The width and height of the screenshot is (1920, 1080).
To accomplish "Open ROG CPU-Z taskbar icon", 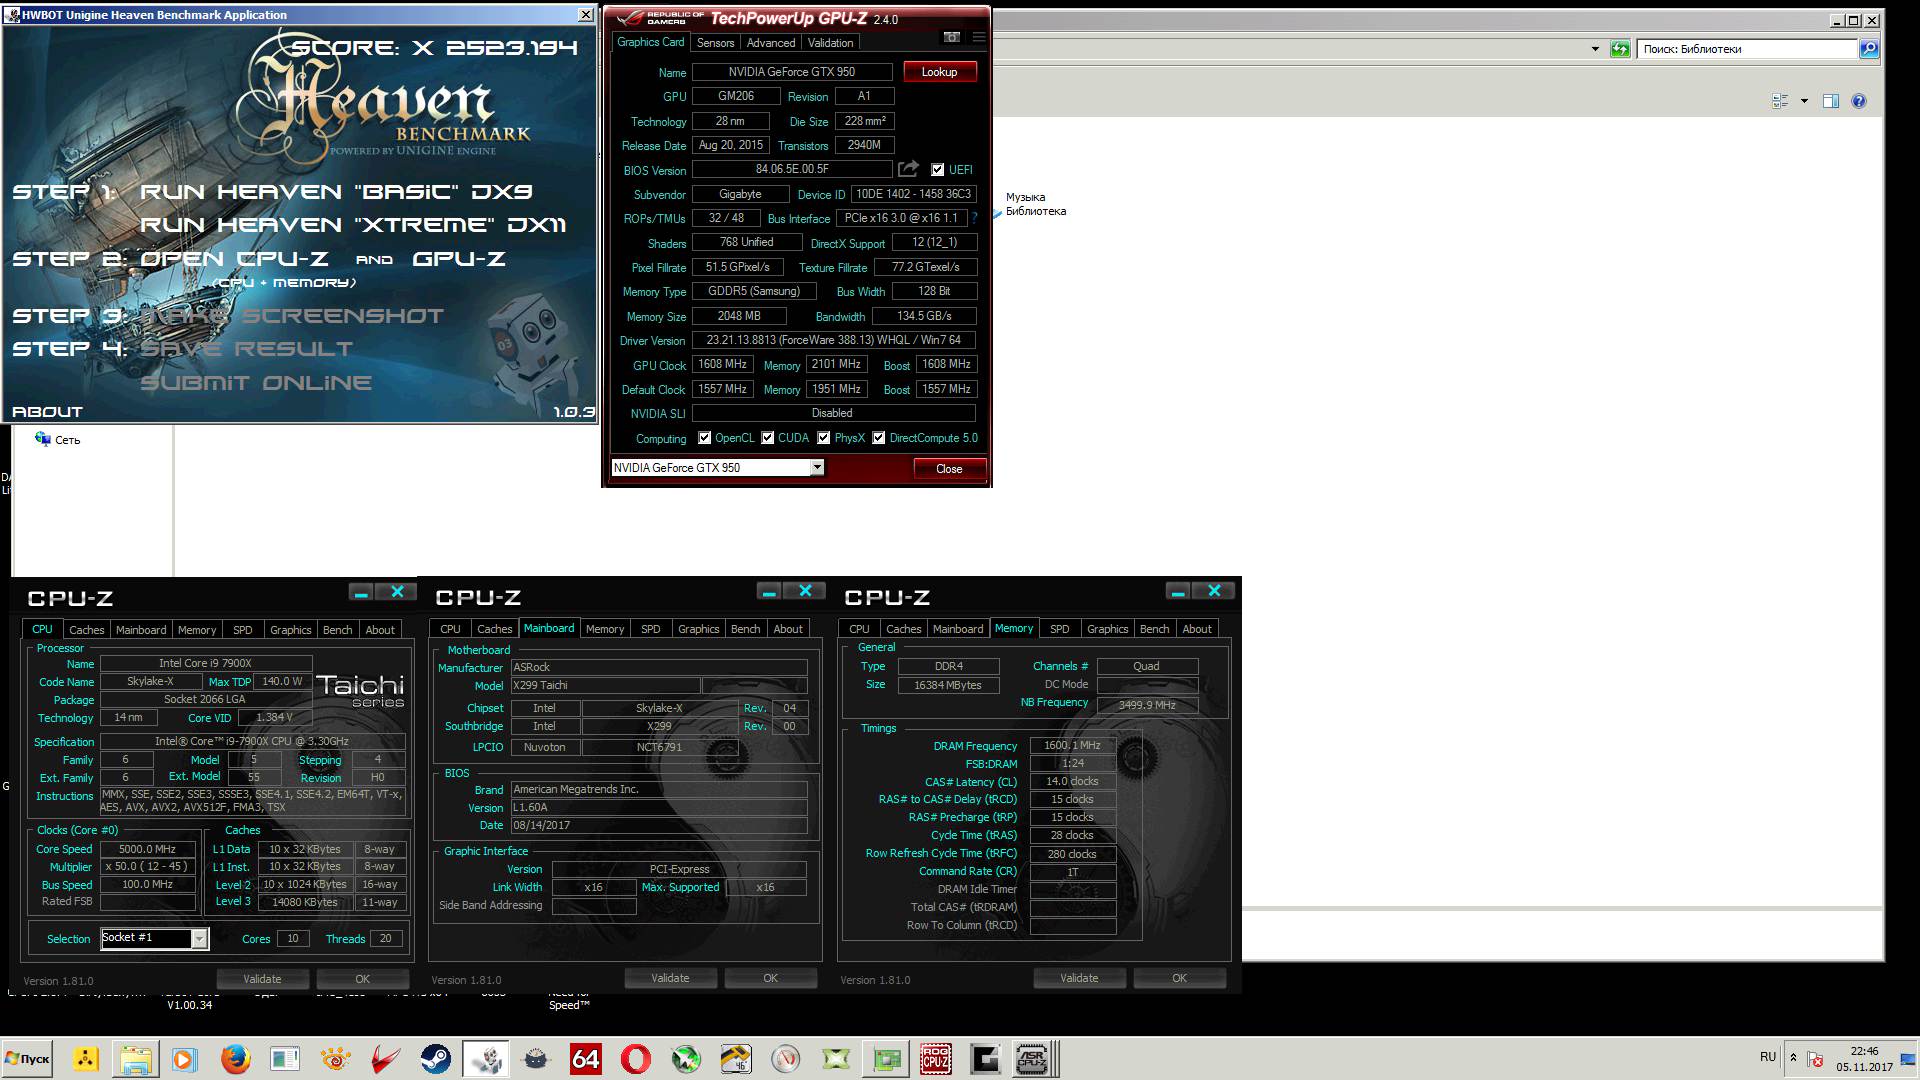I will 936,1059.
